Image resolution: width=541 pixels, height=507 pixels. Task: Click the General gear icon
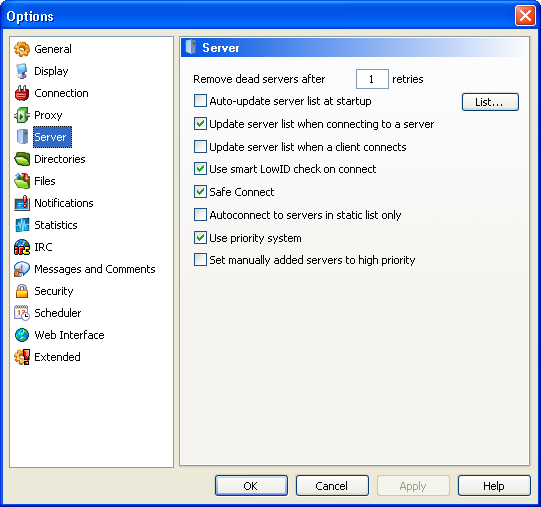point(22,49)
